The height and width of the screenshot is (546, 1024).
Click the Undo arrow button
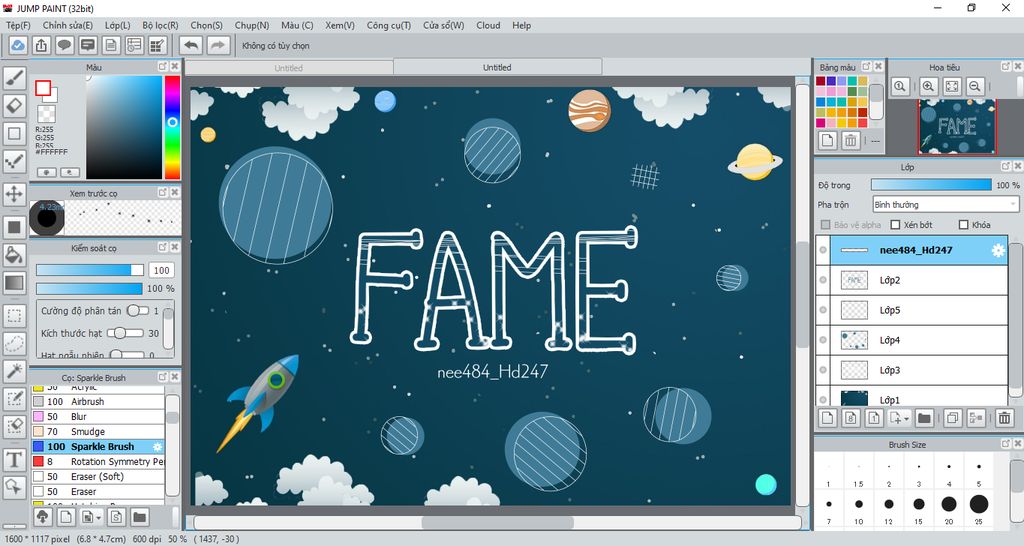[x=191, y=46]
